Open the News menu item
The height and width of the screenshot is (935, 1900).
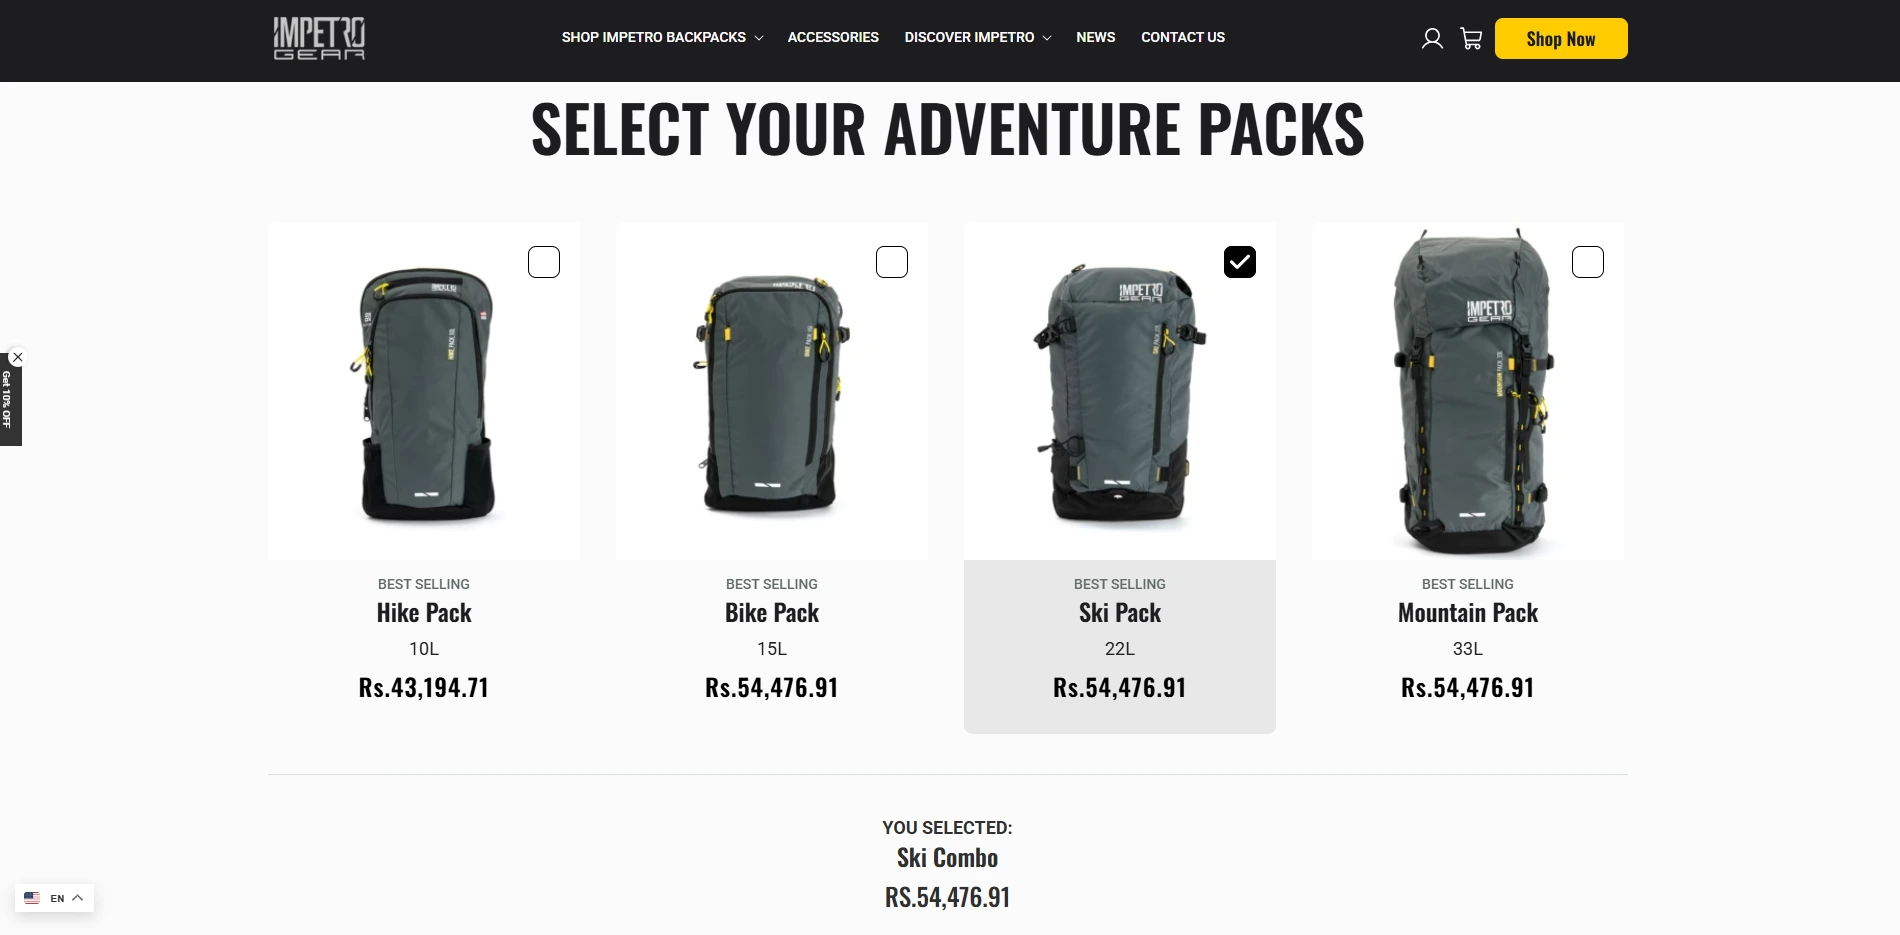(x=1095, y=37)
